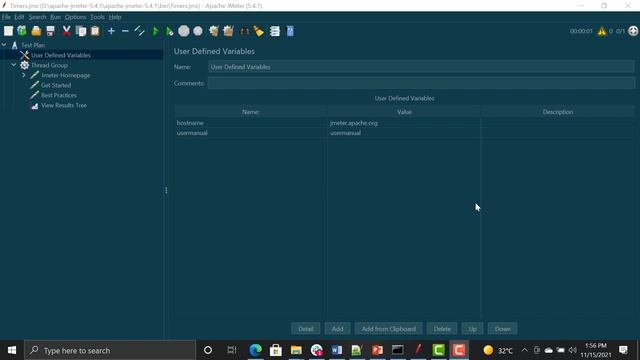Reset search using the yellow broom icon
The width and height of the screenshot is (640, 360).
[x=258, y=31]
